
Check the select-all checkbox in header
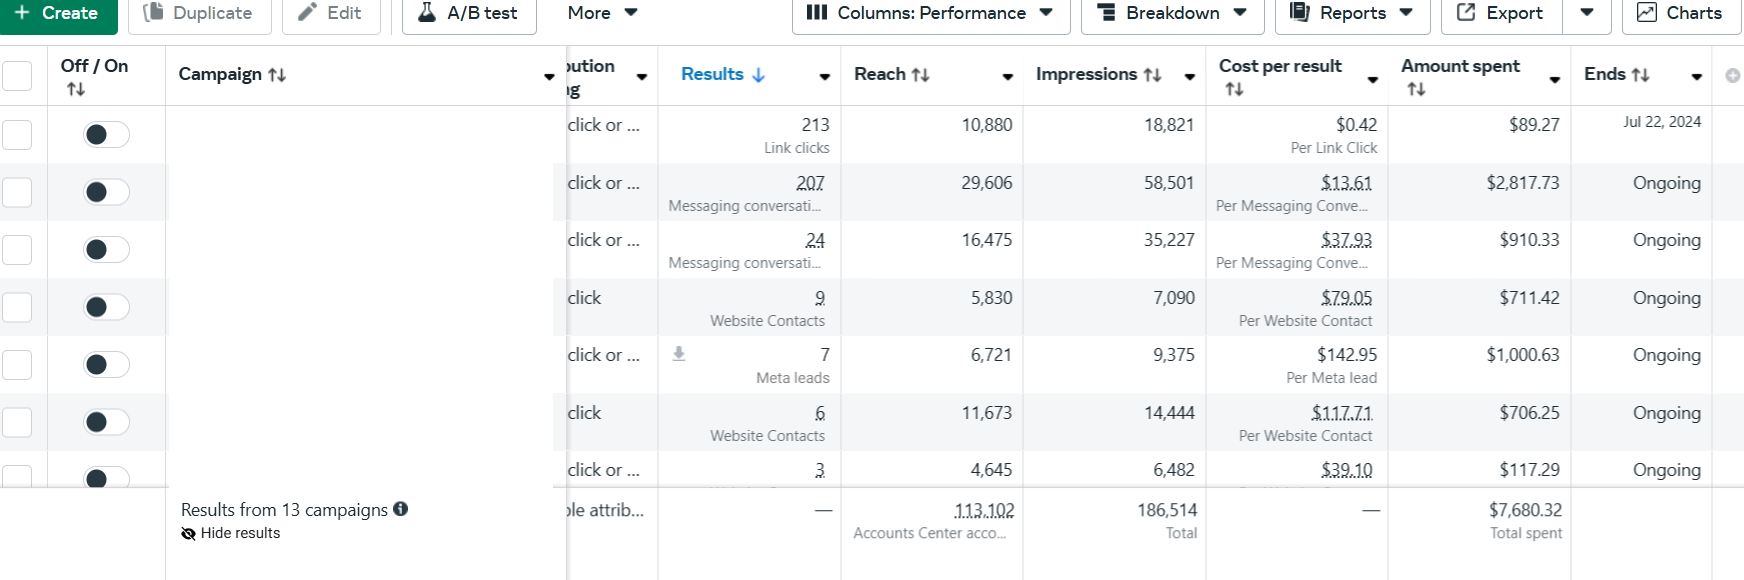tap(17, 76)
